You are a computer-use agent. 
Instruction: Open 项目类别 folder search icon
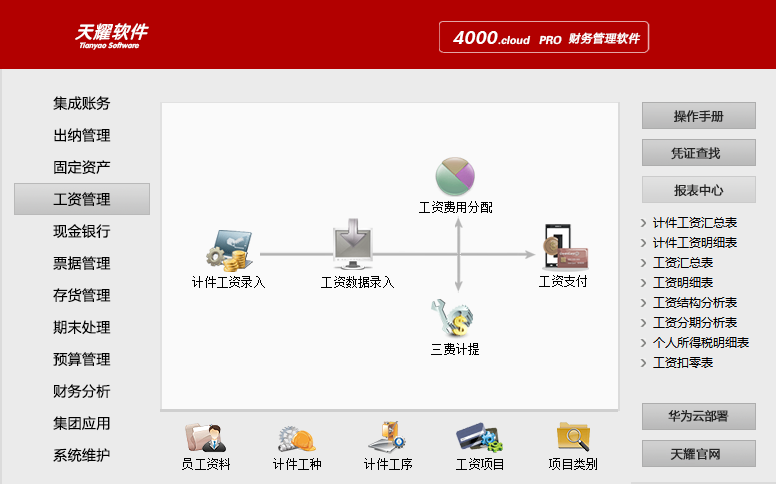[573, 438]
